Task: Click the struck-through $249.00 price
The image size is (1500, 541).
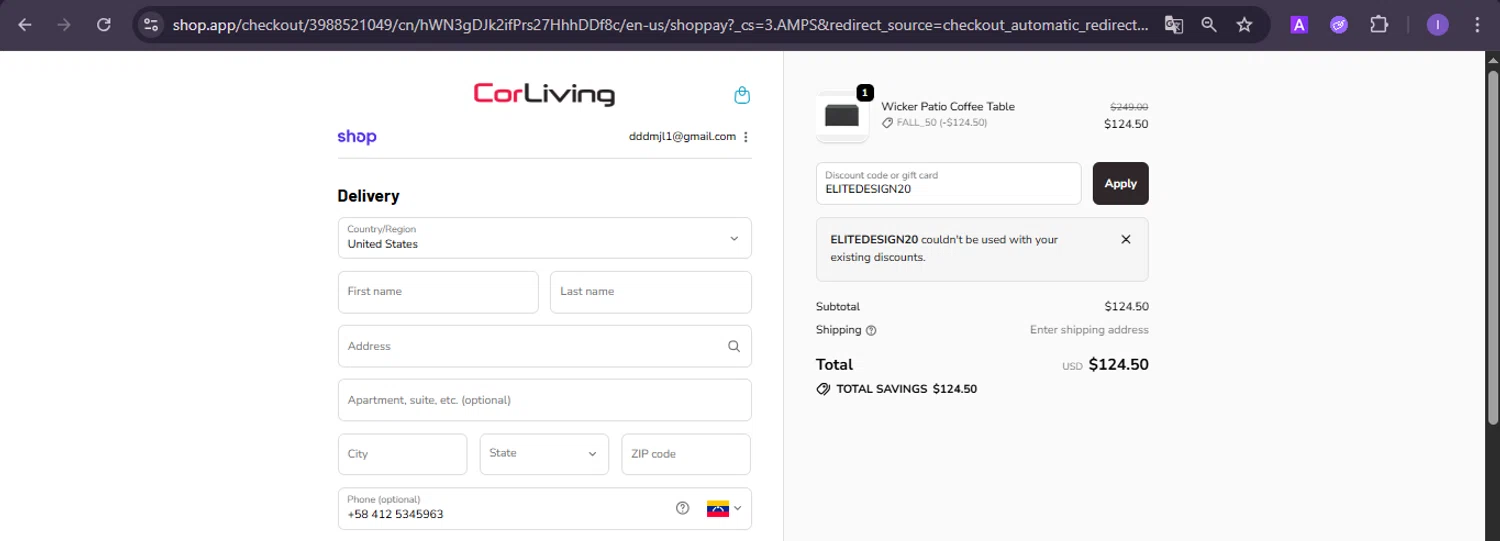Action: pos(1129,107)
